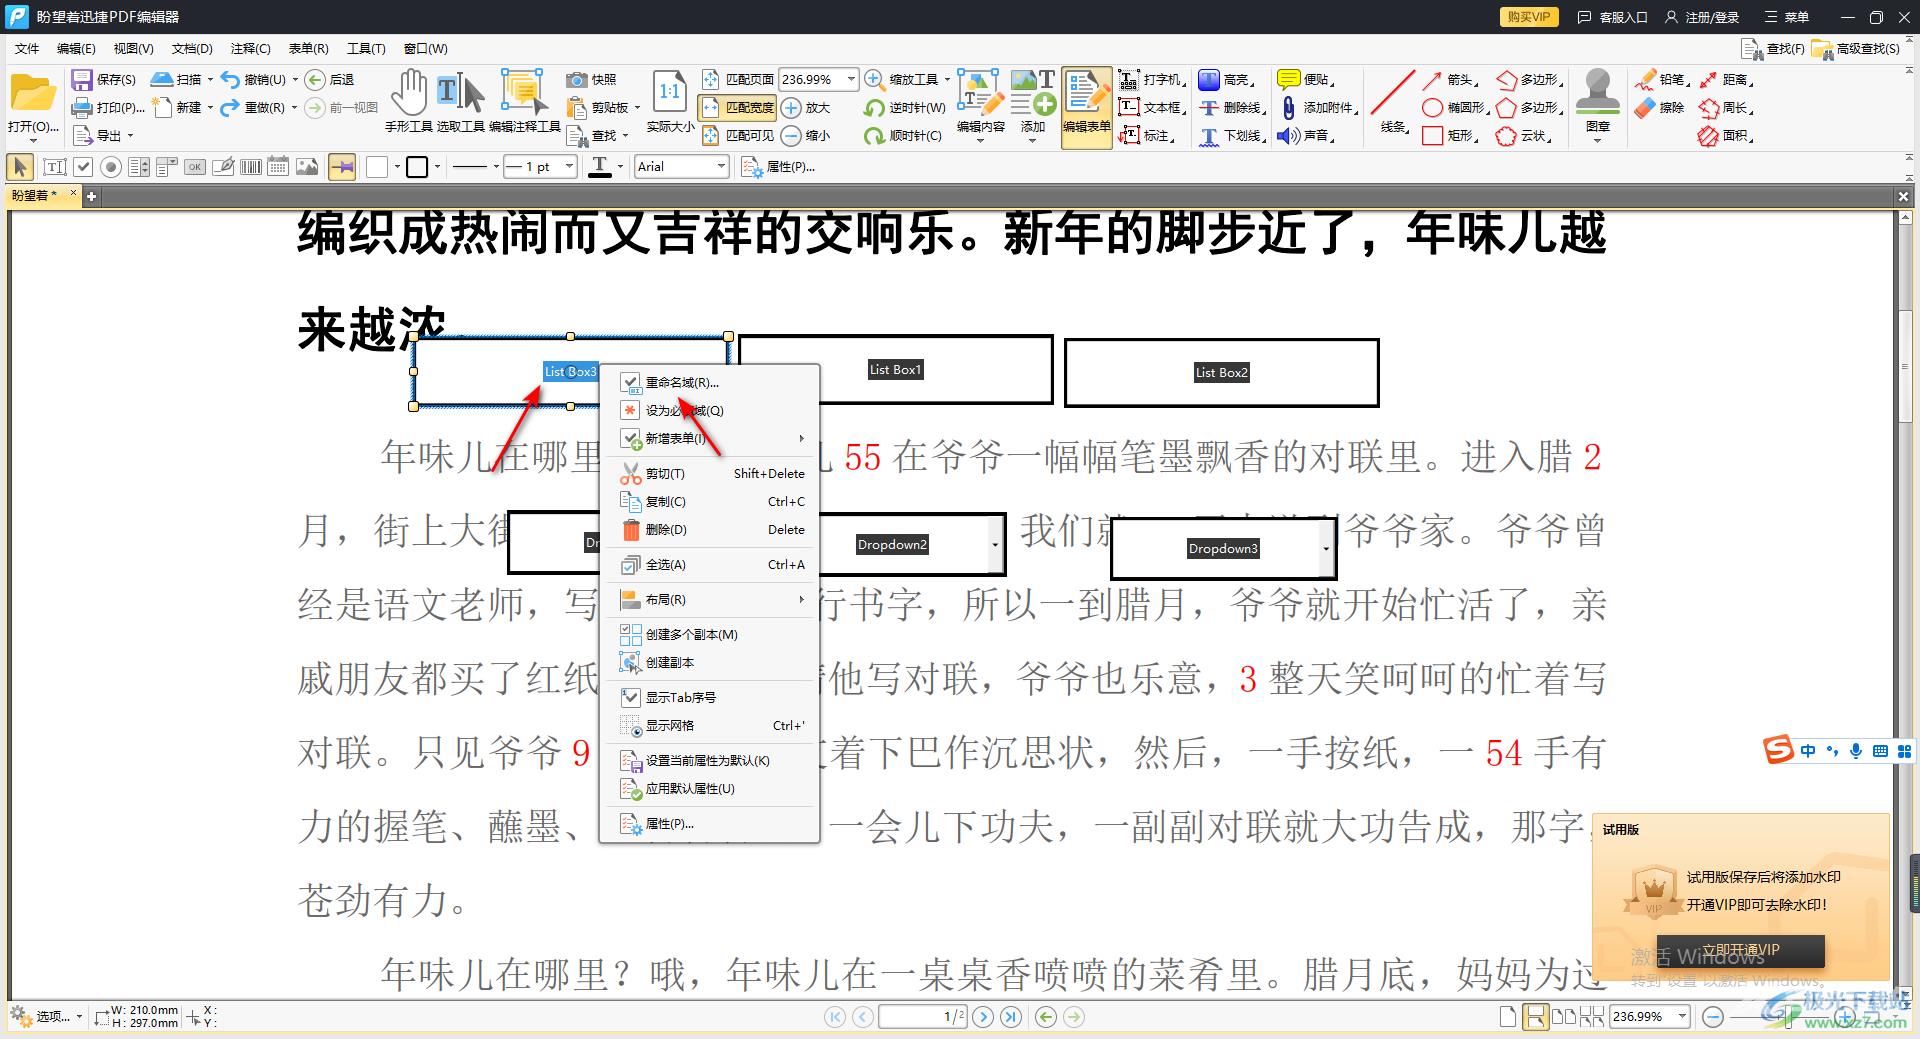
Task: Expand the 布局(R) submenu
Action: point(710,599)
